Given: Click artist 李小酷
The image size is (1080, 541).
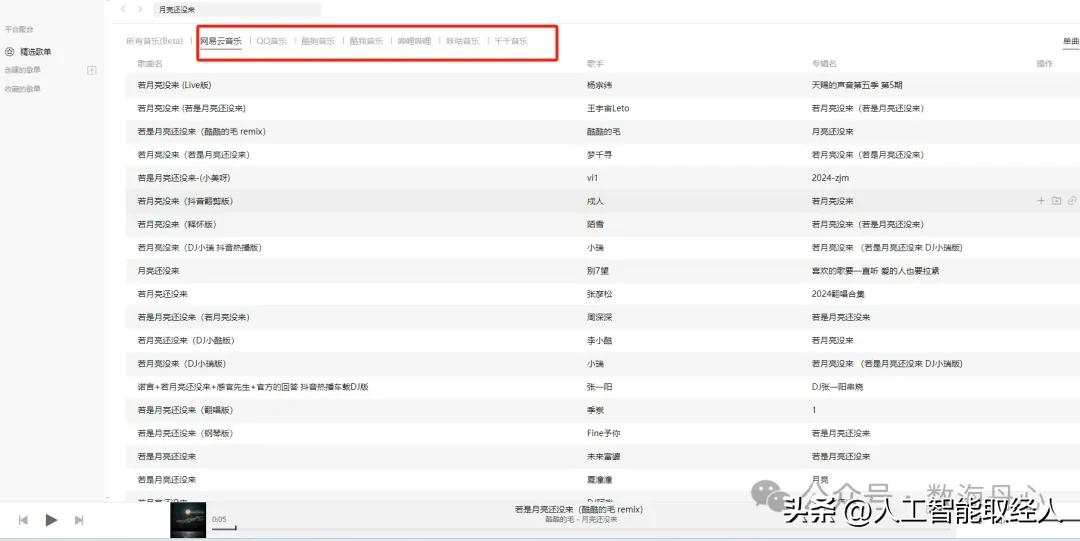Looking at the screenshot, I should coord(599,340).
